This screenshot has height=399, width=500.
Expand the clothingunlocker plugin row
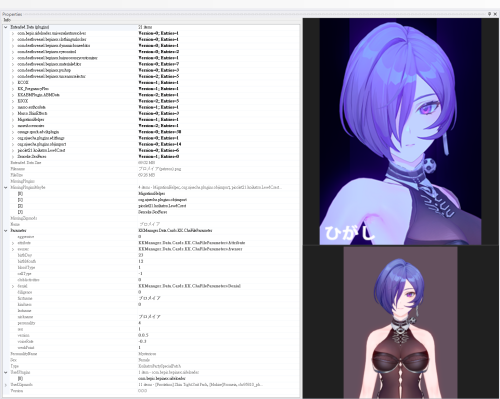pos(13,39)
